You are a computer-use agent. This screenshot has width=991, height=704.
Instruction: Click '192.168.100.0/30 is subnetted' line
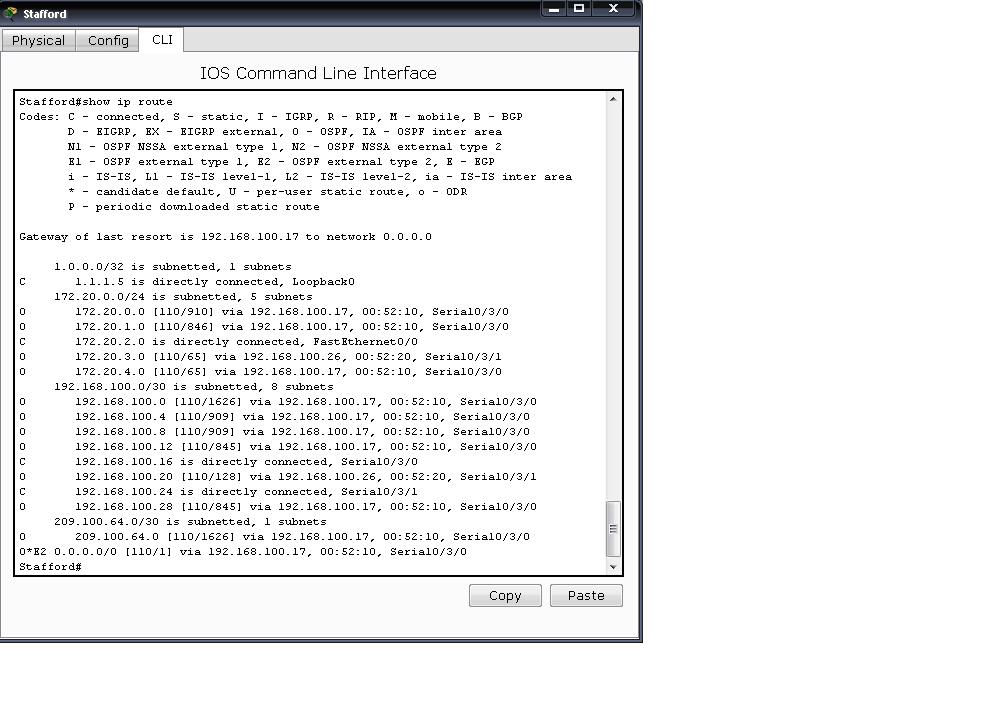(193, 387)
